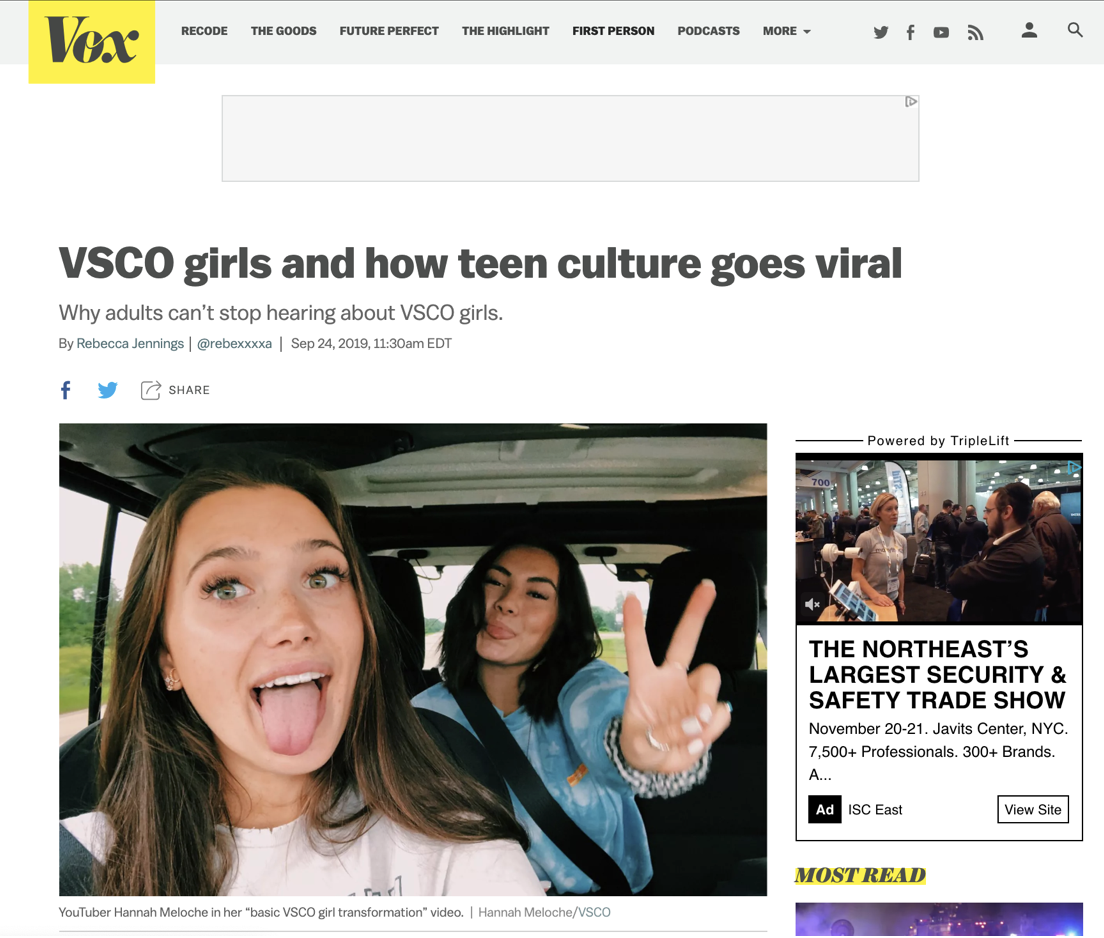1104x938 pixels.
Task: Open the SHARE options button
Action: [175, 390]
